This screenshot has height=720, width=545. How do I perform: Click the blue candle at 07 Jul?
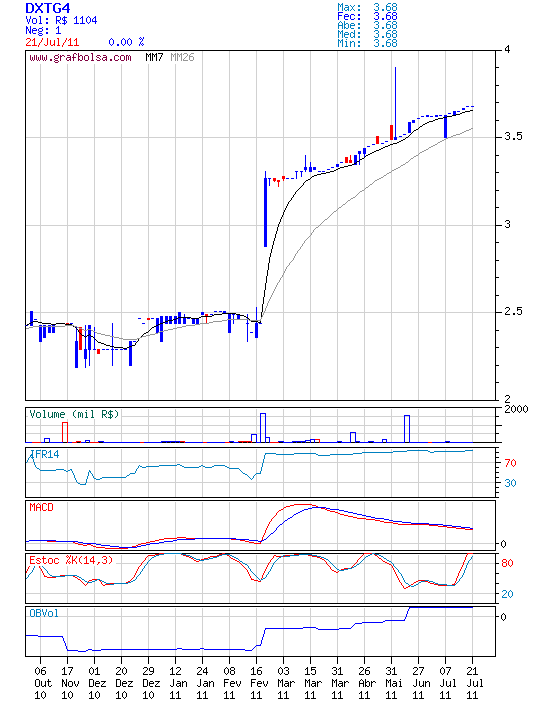point(445,127)
